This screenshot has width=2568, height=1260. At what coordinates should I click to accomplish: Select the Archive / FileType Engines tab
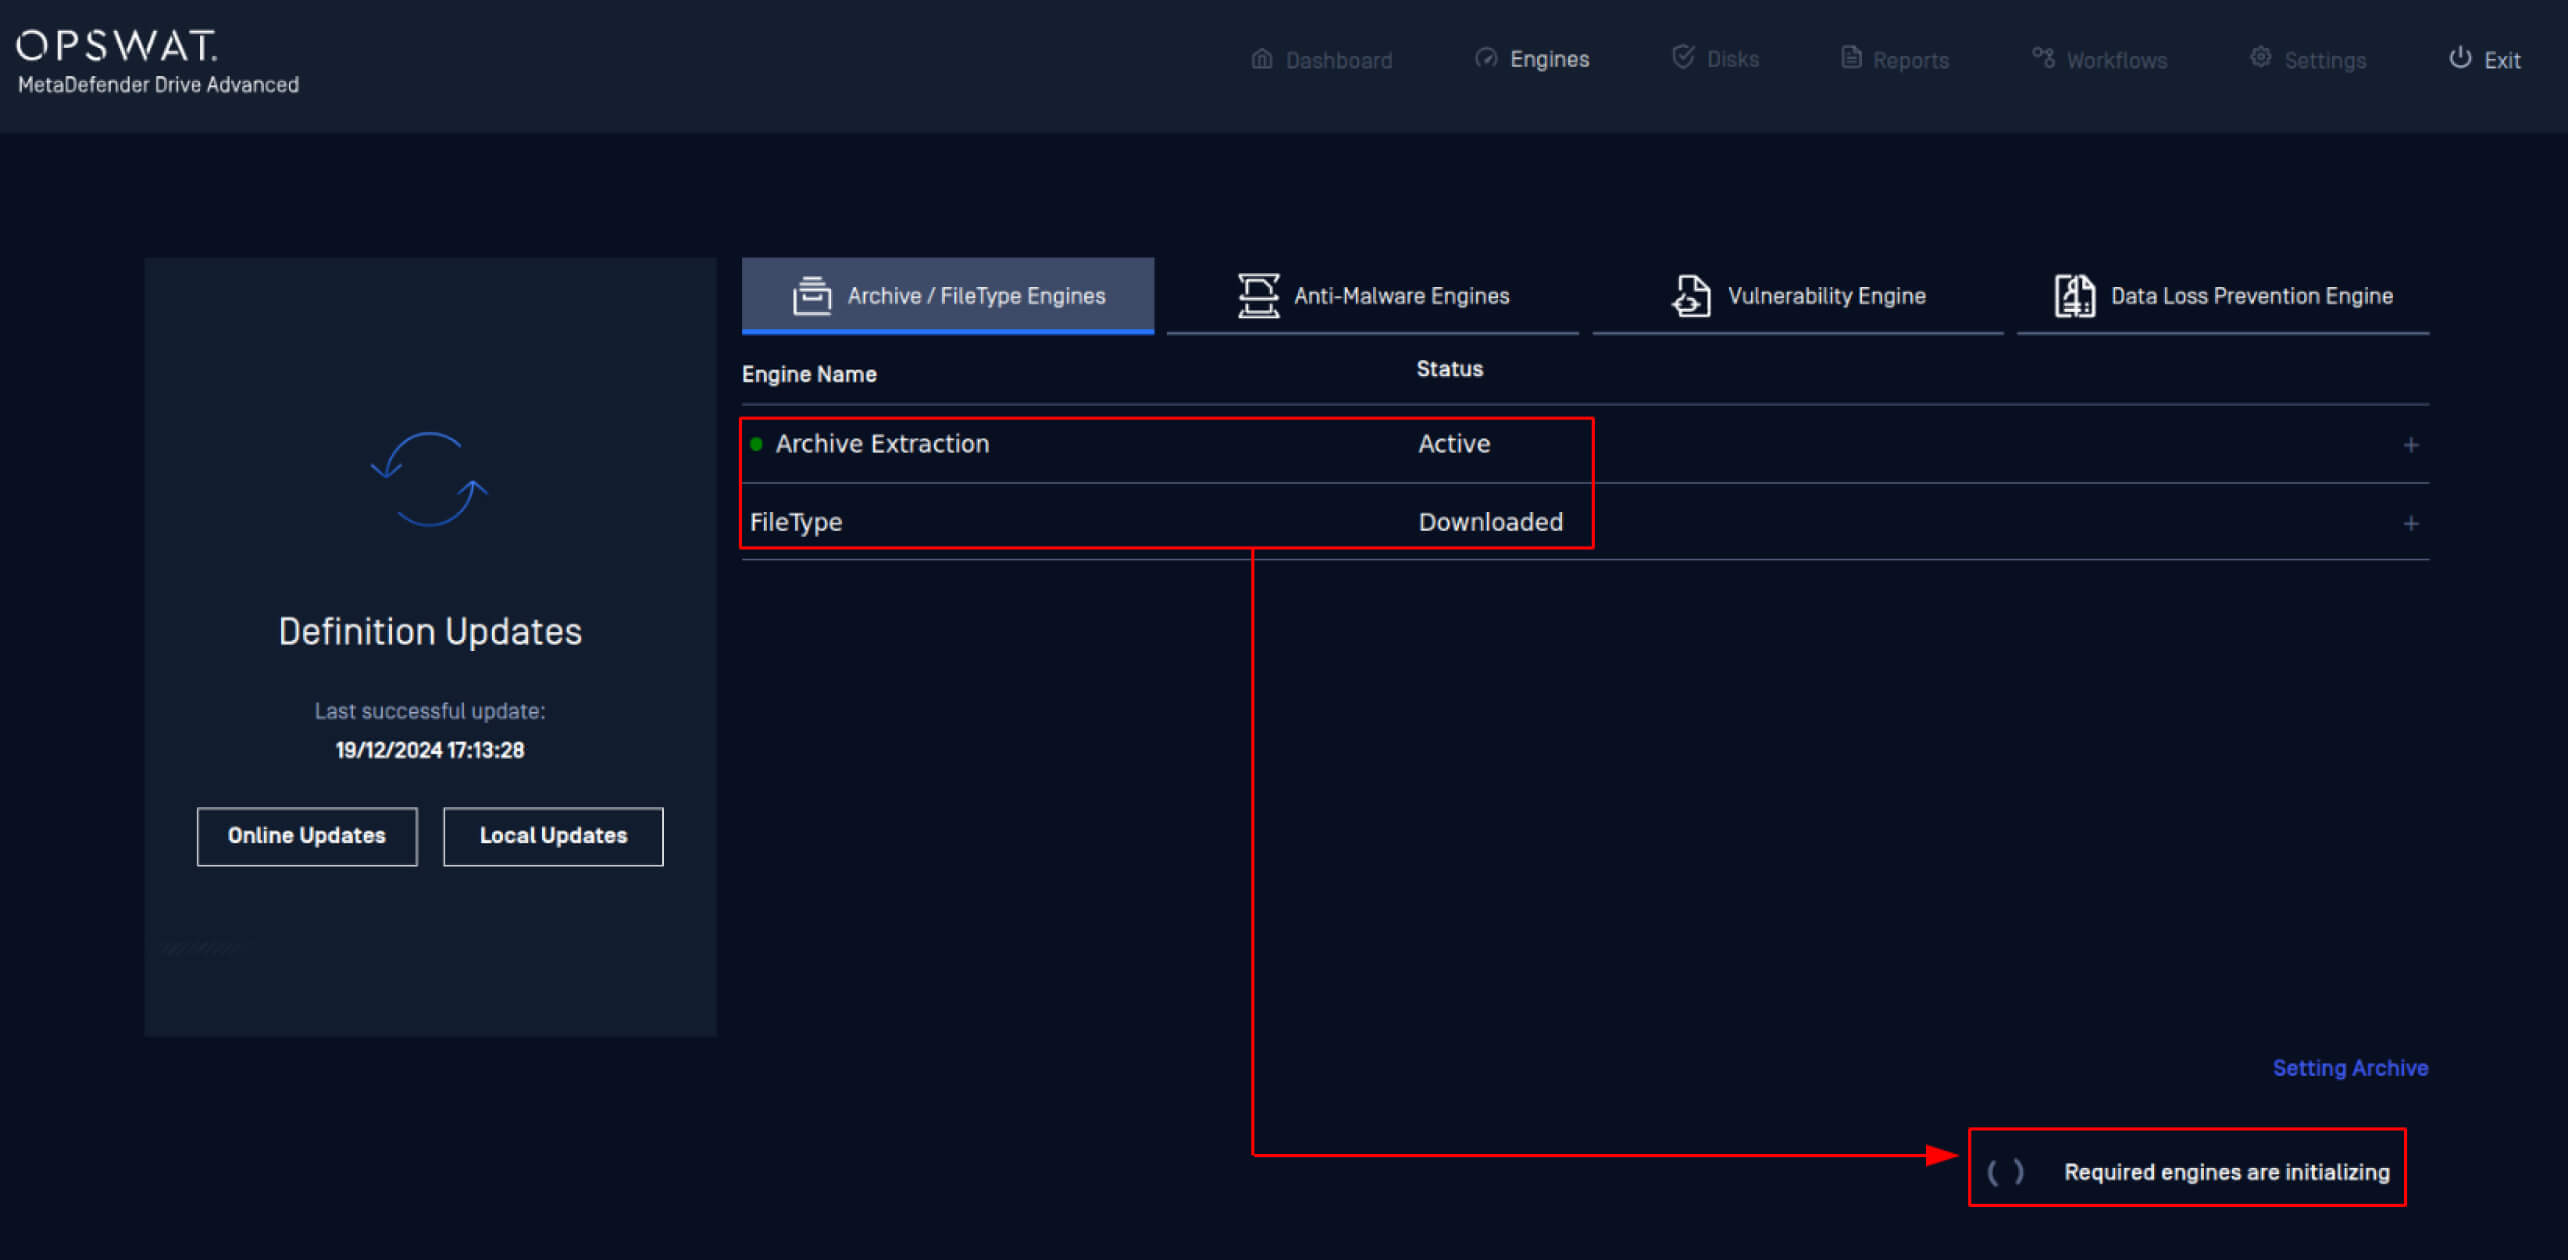coord(975,296)
